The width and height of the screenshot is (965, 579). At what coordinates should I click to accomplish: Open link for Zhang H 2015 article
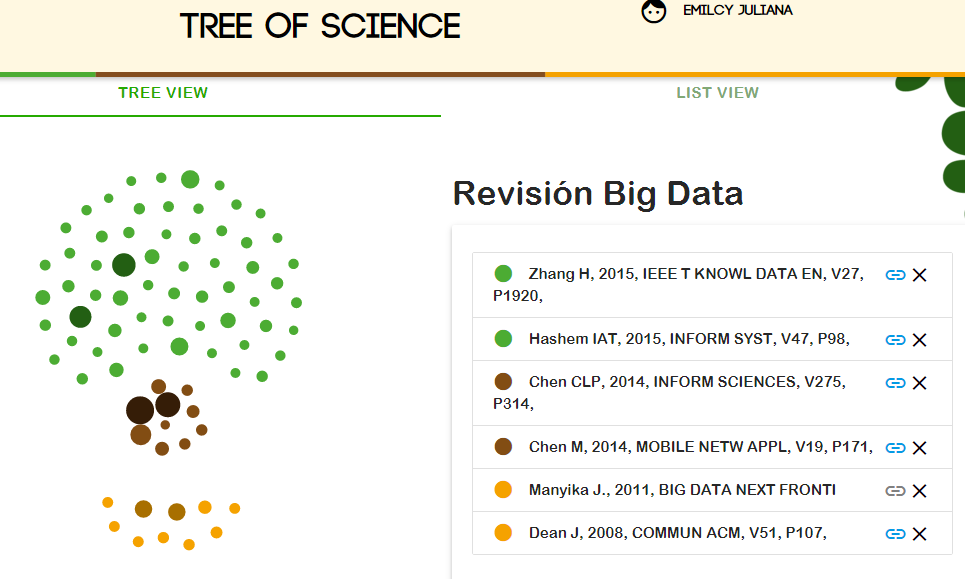[x=895, y=275]
